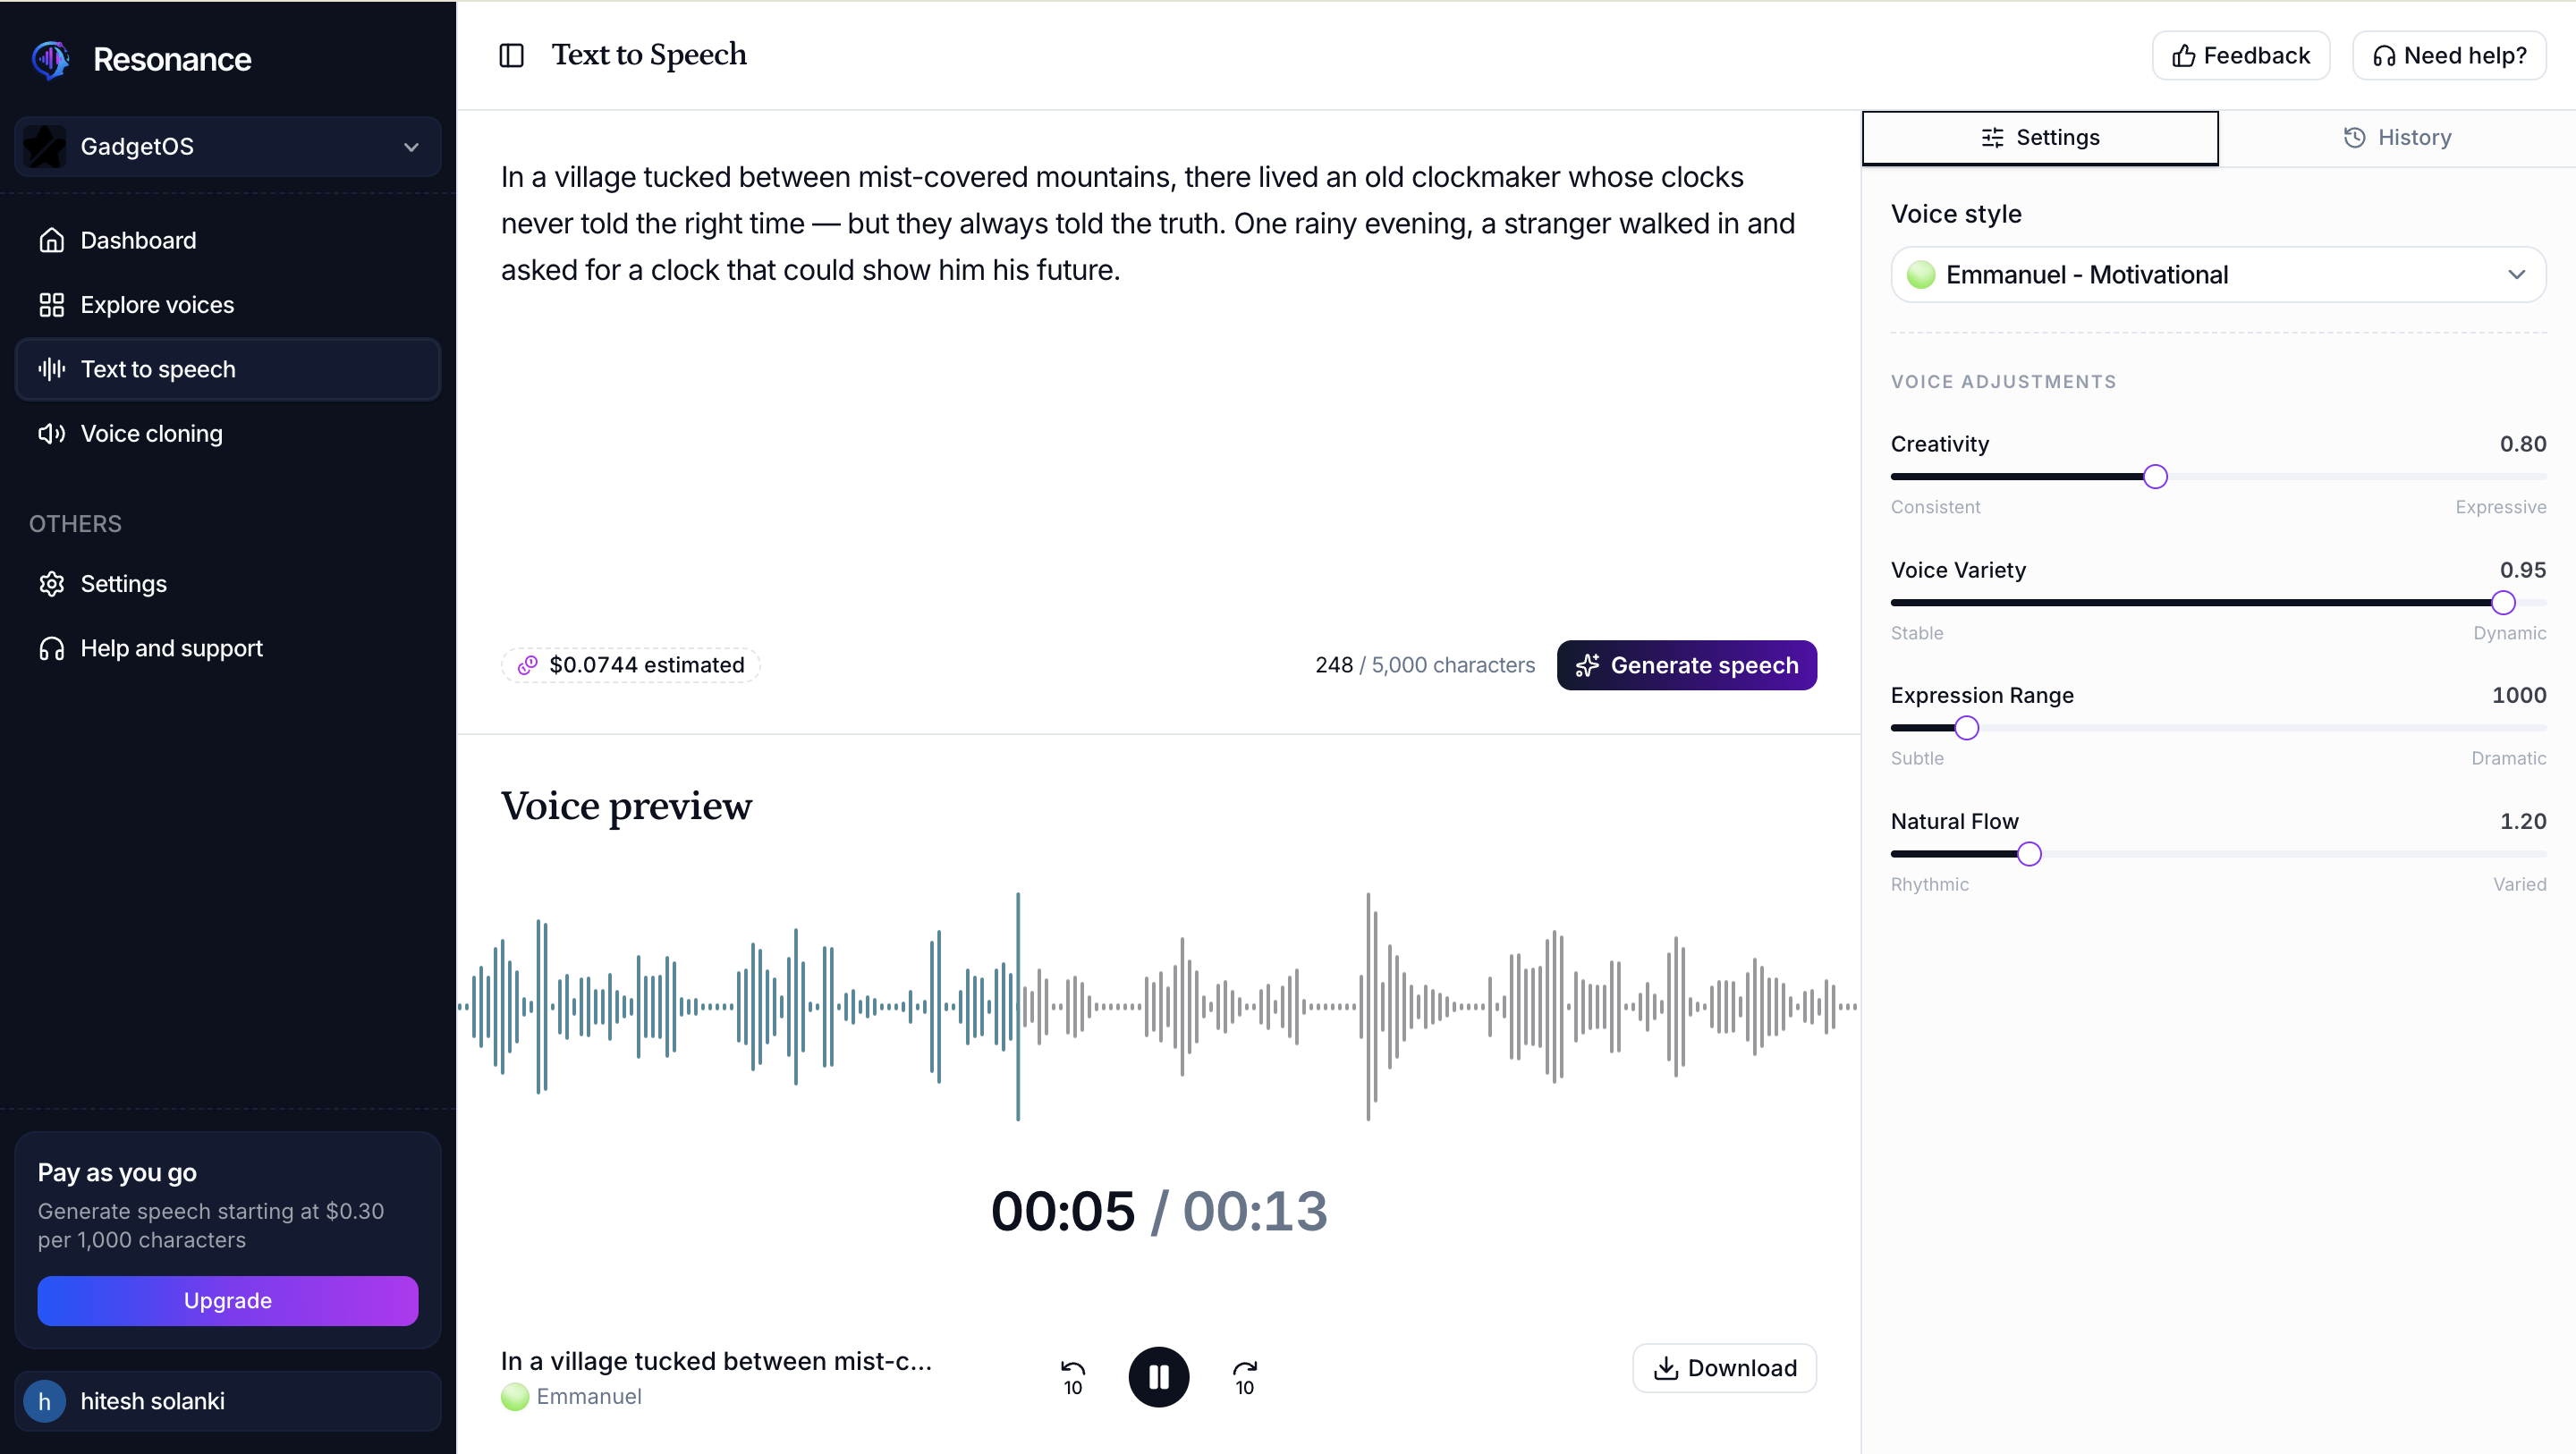The width and height of the screenshot is (2576, 1454).
Task: Adjust the Voice Variety slider handle
Action: [2503, 603]
